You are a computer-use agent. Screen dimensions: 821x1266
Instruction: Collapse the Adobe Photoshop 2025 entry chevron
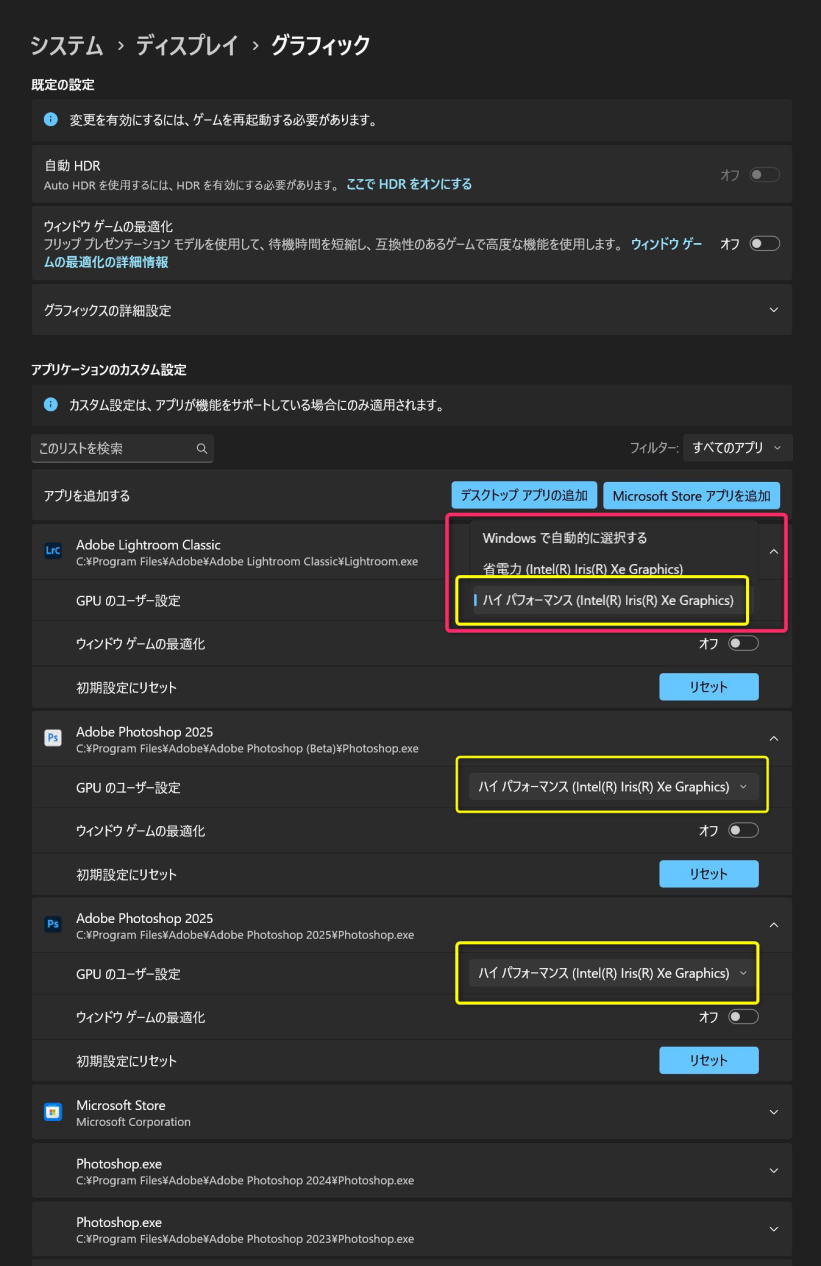pyautogui.click(x=773, y=925)
